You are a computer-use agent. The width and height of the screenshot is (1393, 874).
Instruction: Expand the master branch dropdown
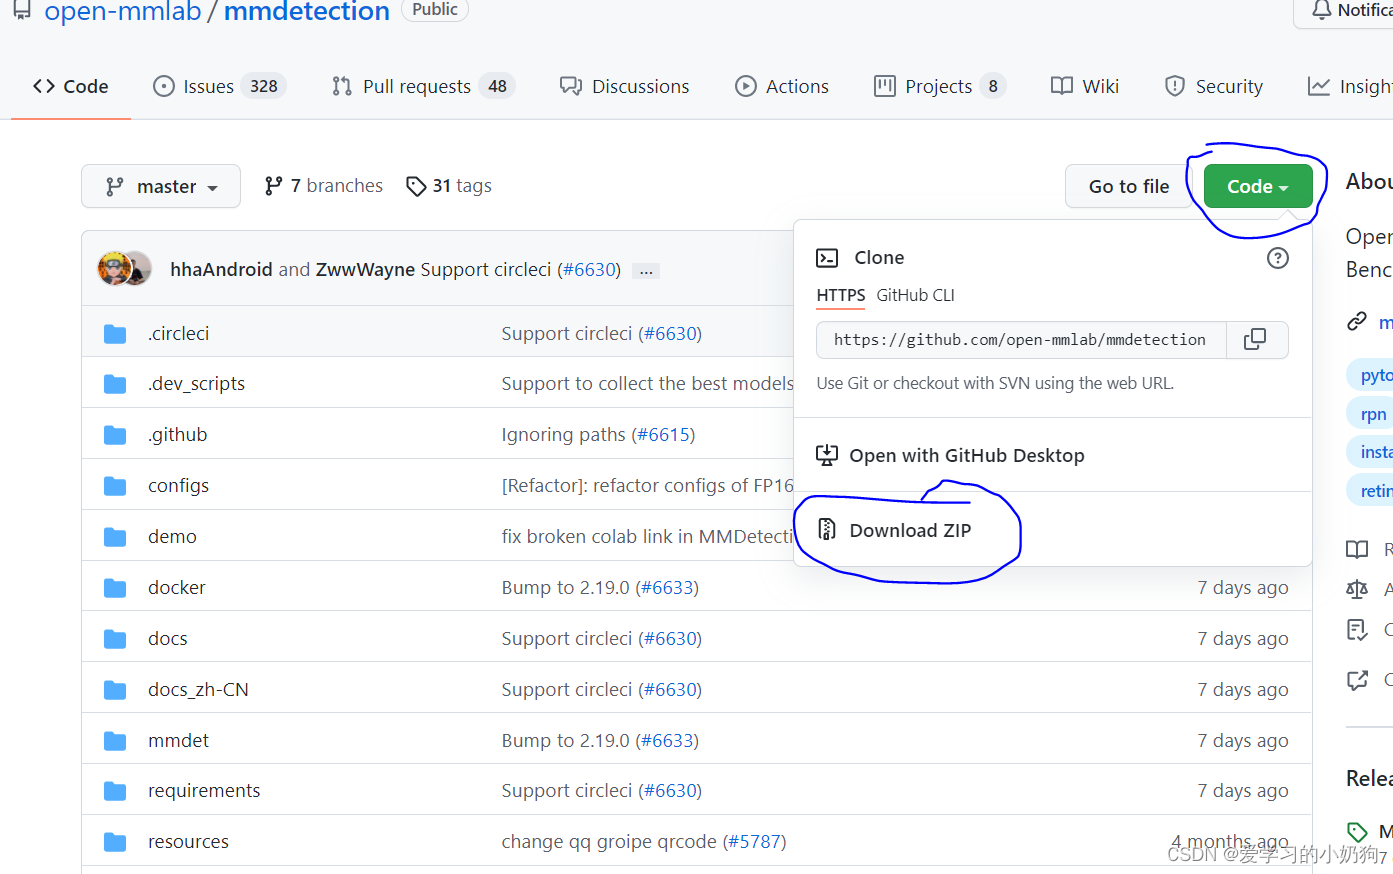(161, 186)
